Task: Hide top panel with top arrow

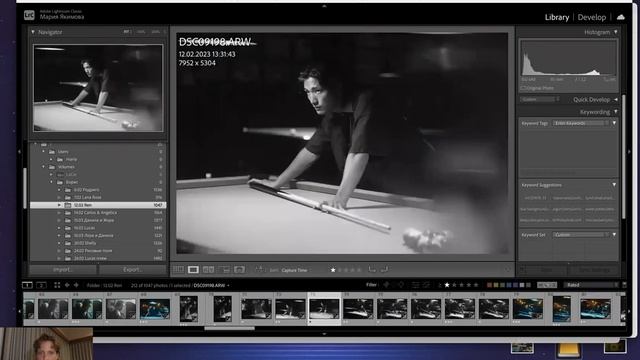Action: click(324, 6)
